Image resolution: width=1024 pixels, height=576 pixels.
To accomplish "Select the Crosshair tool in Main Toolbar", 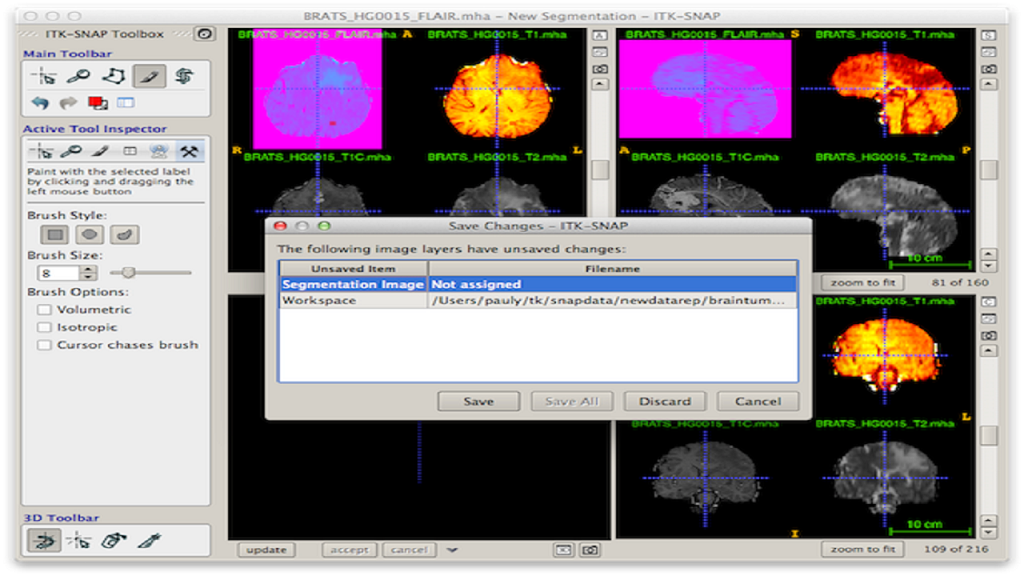I will pyautogui.click(x=43, y=76).
